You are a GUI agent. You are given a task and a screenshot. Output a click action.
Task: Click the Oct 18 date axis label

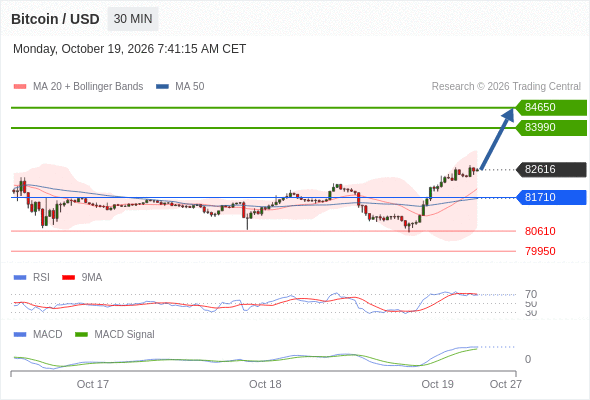[x=265, y=384]
